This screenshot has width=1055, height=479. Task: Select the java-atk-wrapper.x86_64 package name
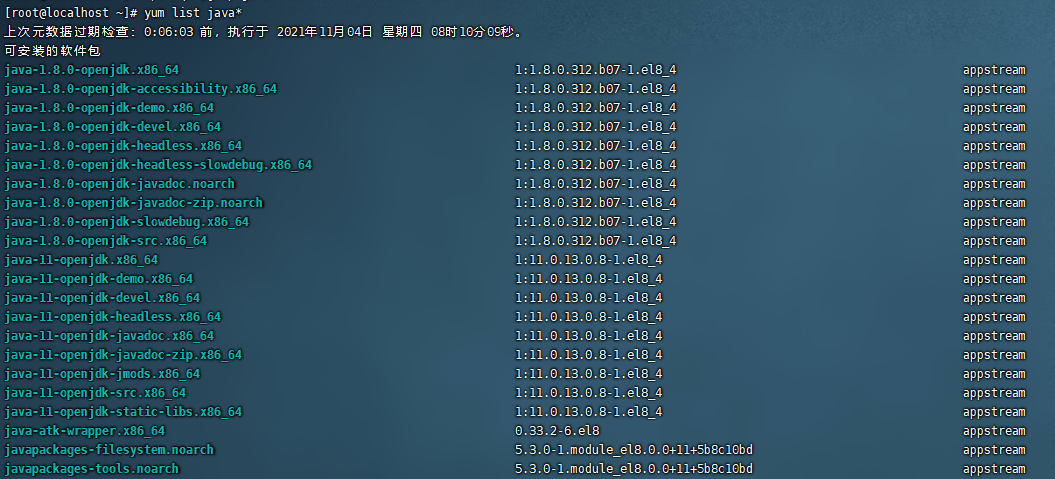tap(85, 431)
